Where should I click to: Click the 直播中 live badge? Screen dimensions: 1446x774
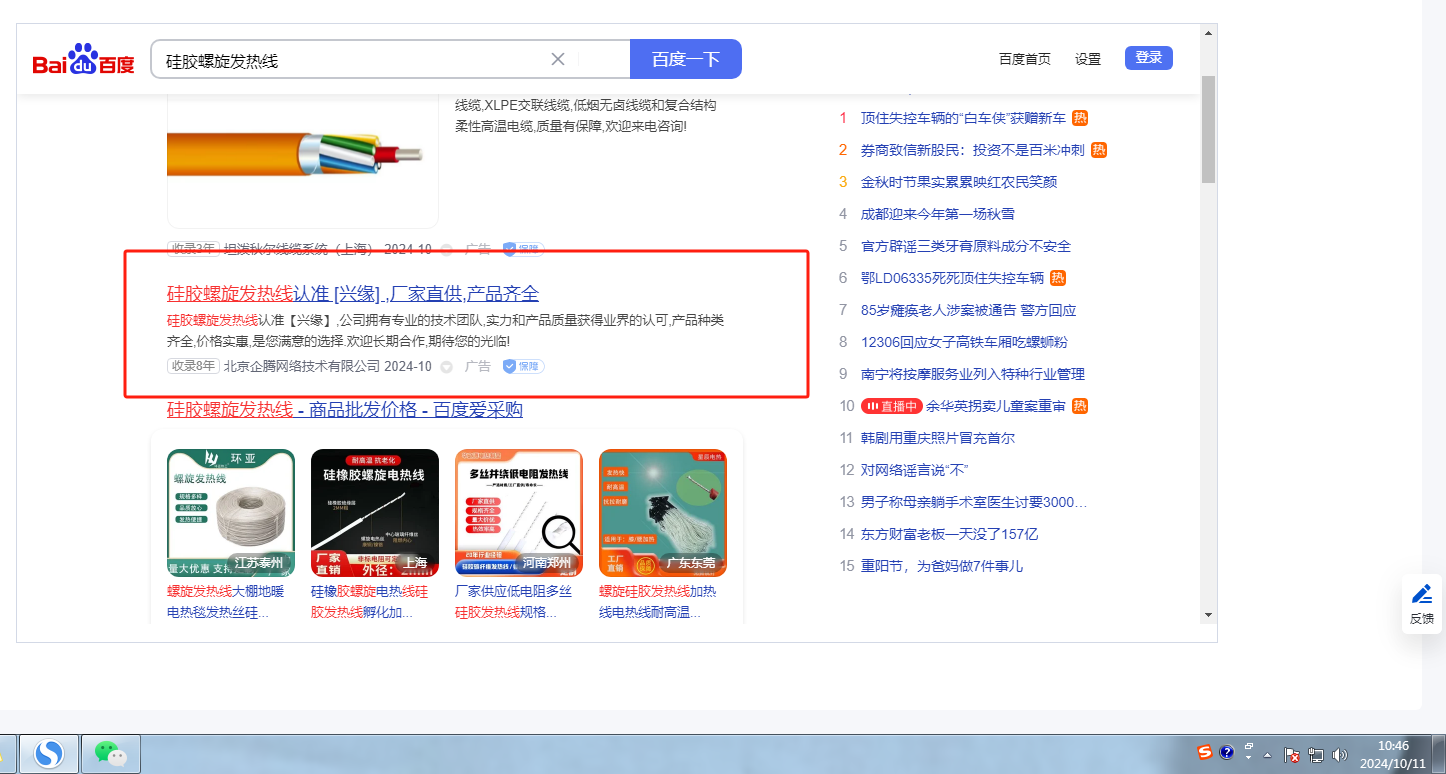pyautogui.click(x=891, y=406)
